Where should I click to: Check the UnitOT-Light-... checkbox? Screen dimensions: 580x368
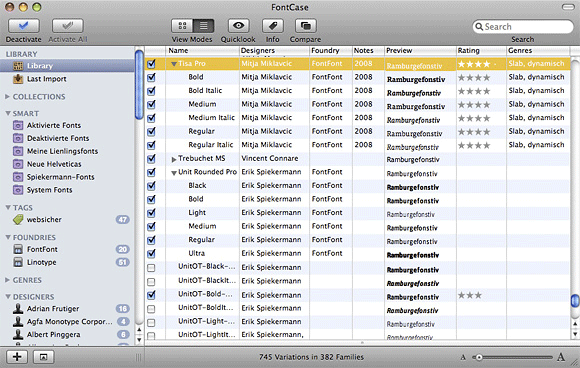point(151,323)
